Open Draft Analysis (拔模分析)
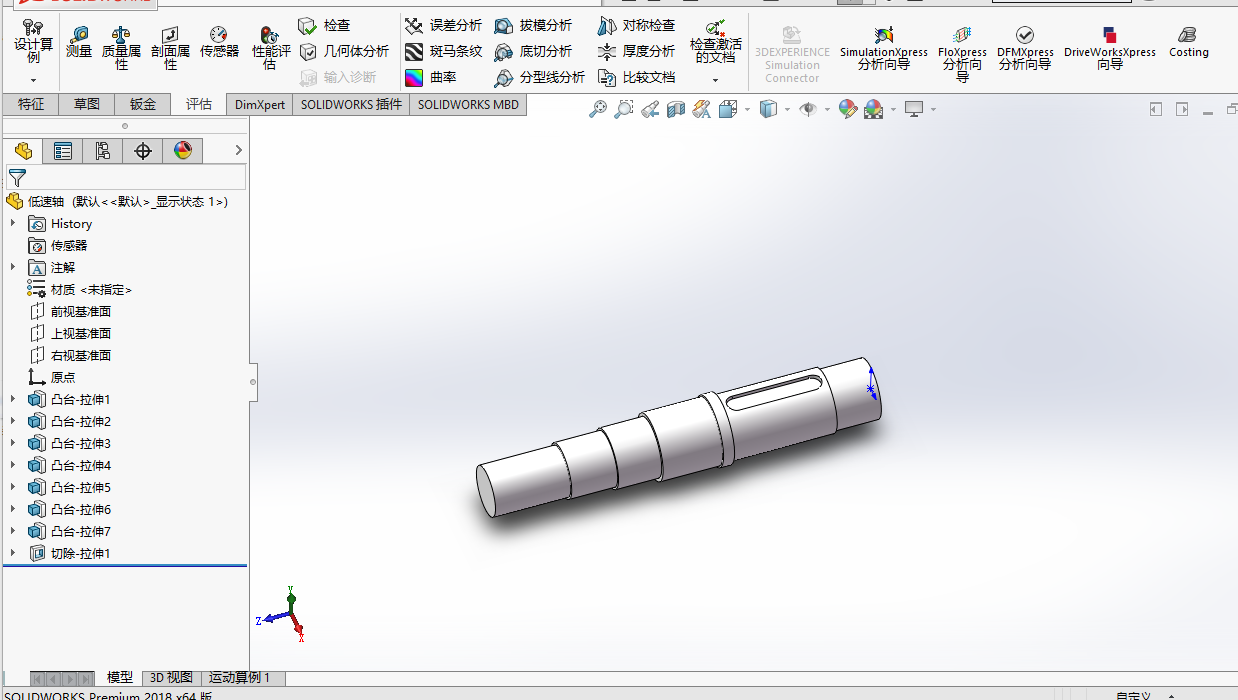1238x700 pixels. point(533,25)
